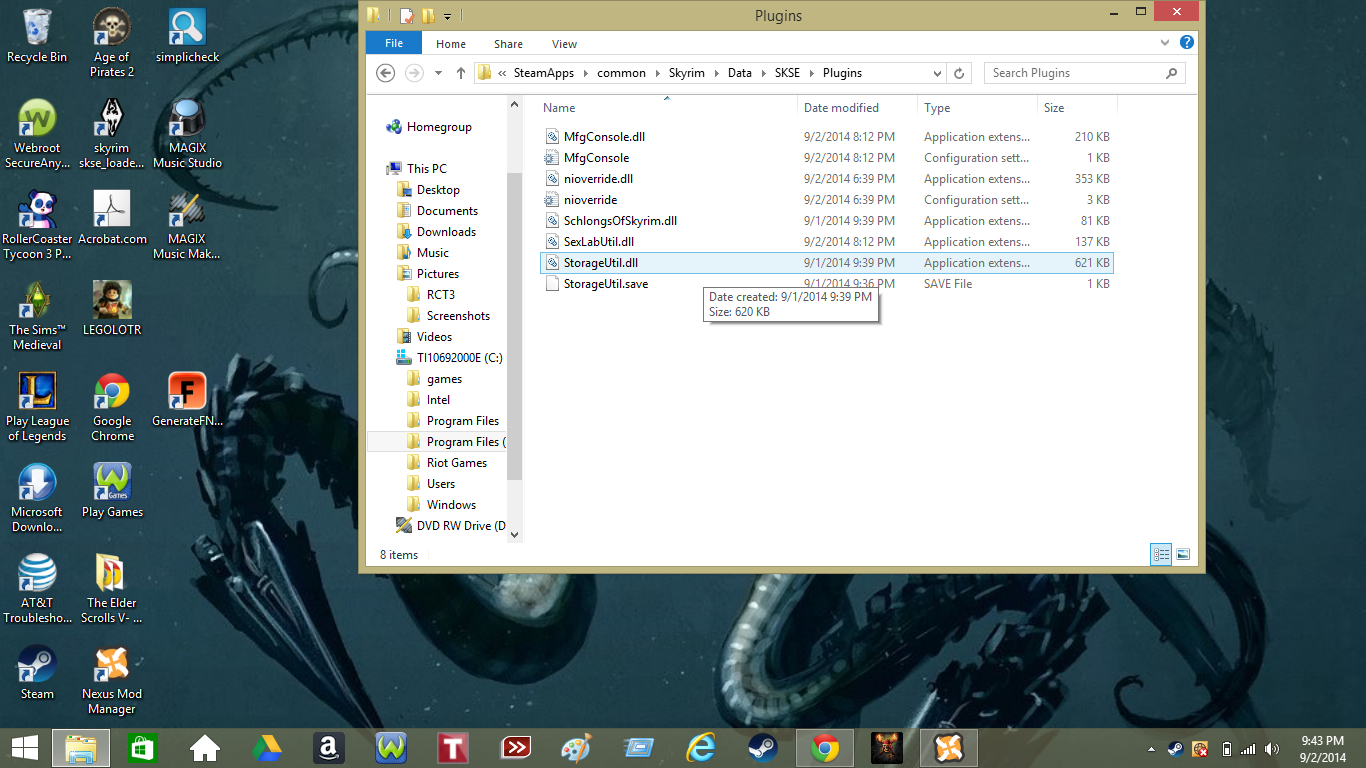The image size is (1366, 768).
Task: Select Homegroup in navigation pane
Action: coord(439,127)
